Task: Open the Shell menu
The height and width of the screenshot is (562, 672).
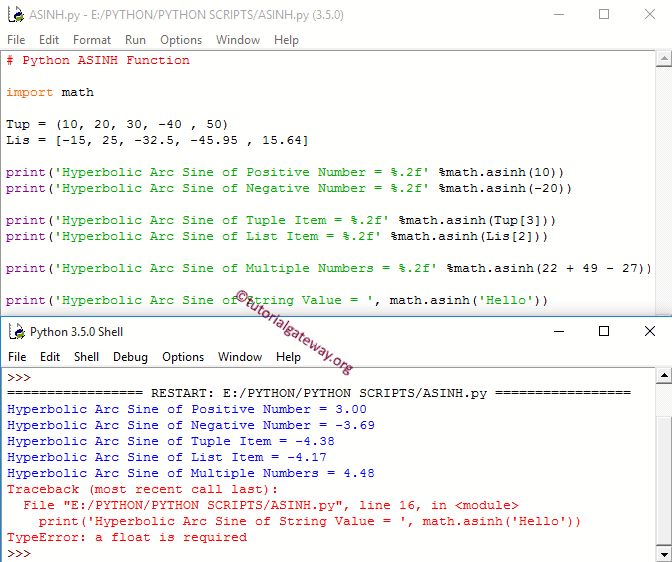Action: pyautogui.click(x=86, y=357)
